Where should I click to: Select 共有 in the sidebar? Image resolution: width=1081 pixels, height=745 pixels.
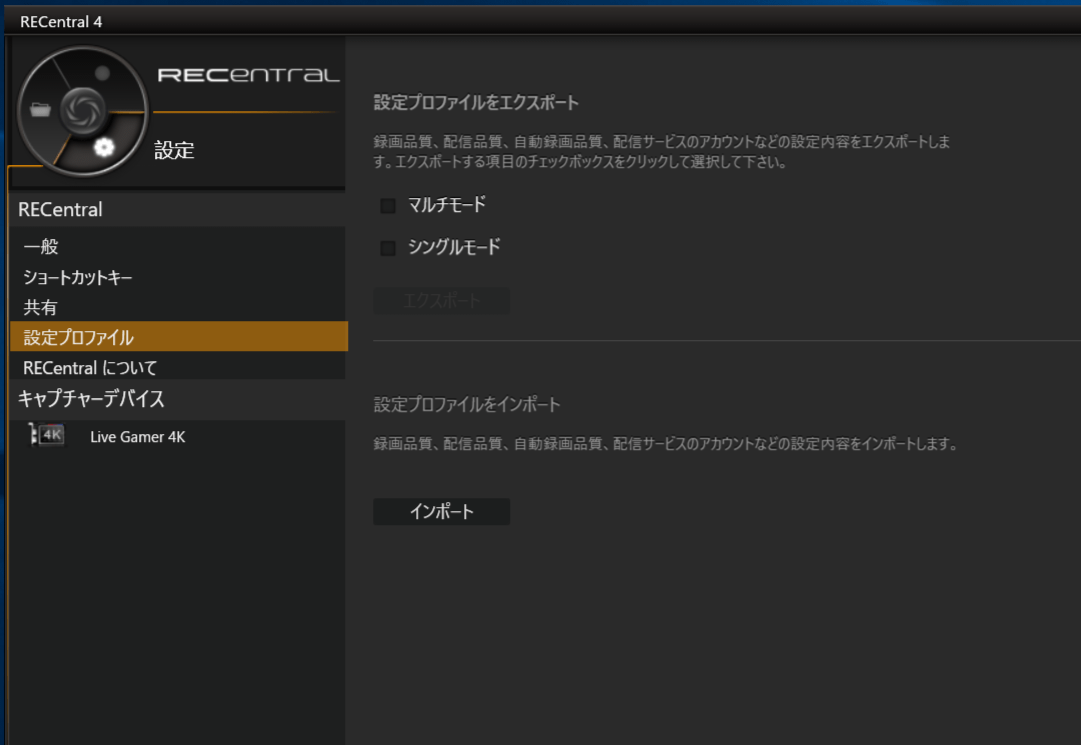click(x=40, y=307)
